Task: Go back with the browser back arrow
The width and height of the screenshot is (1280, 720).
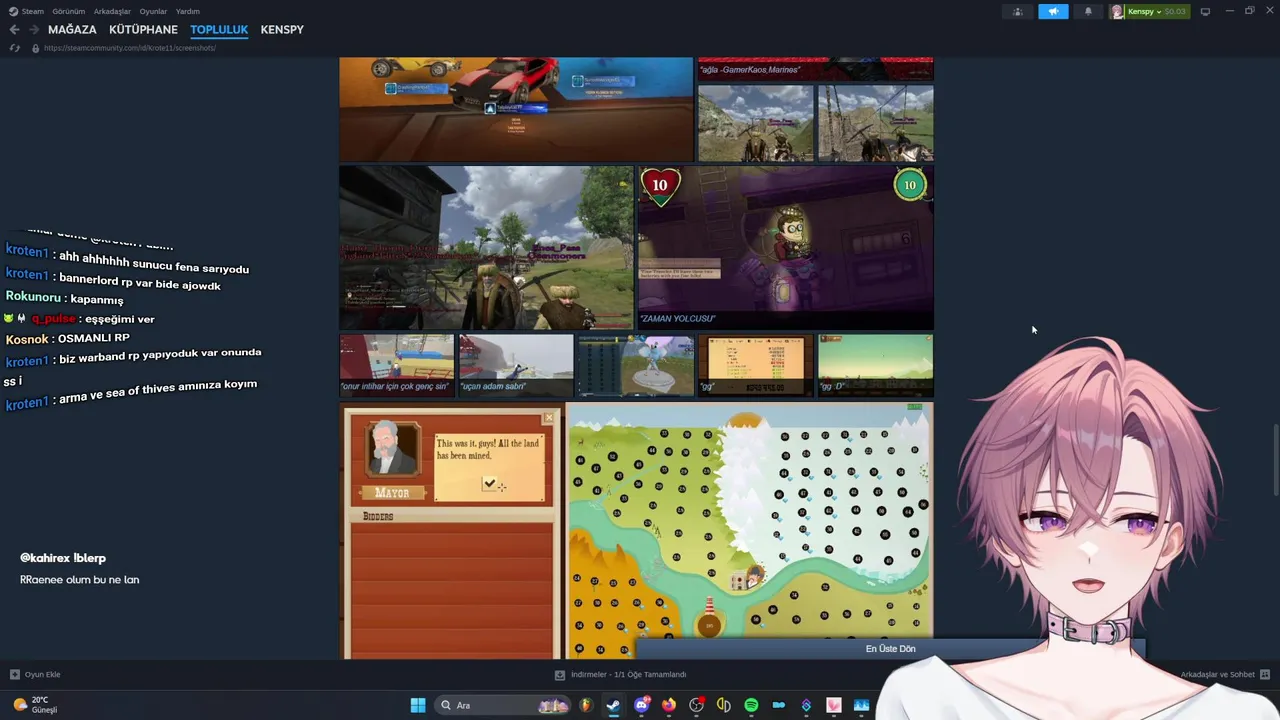Action: pos(14,30)
